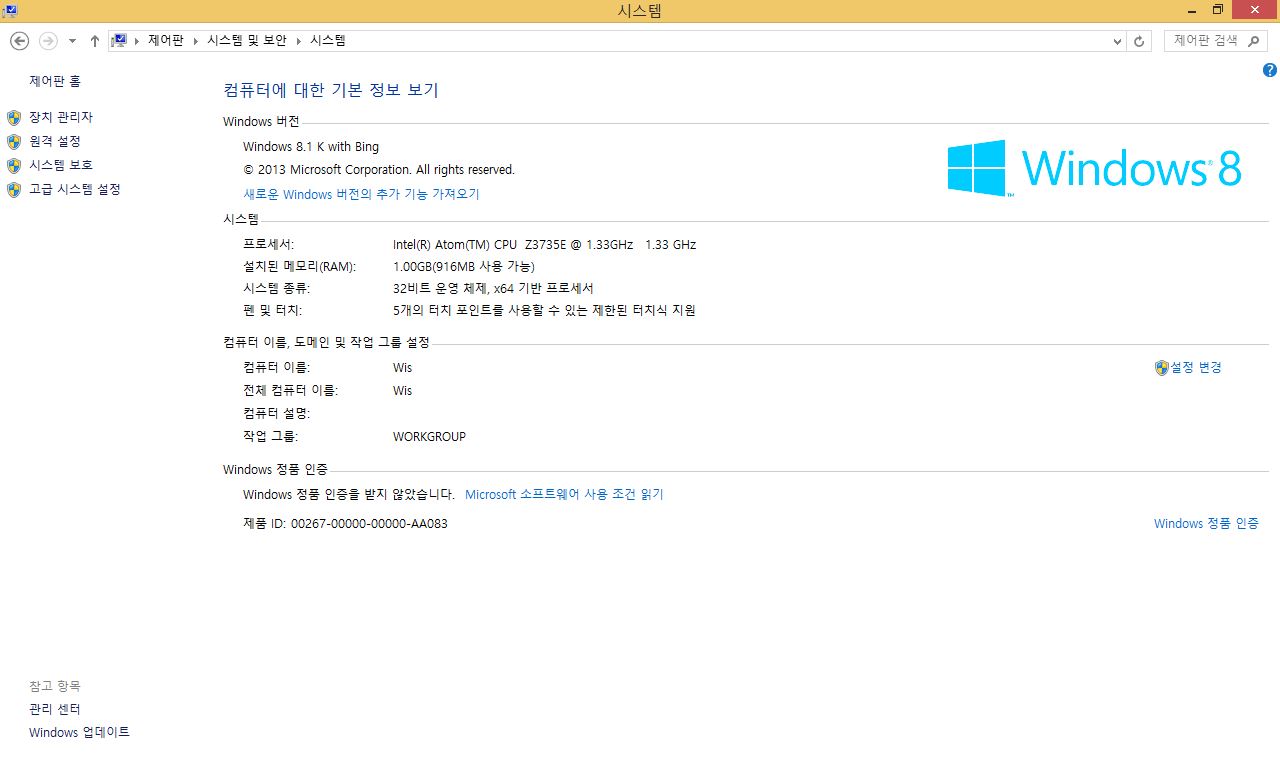
Task: Open 제어판 홈 link
Action: (55, 81)
